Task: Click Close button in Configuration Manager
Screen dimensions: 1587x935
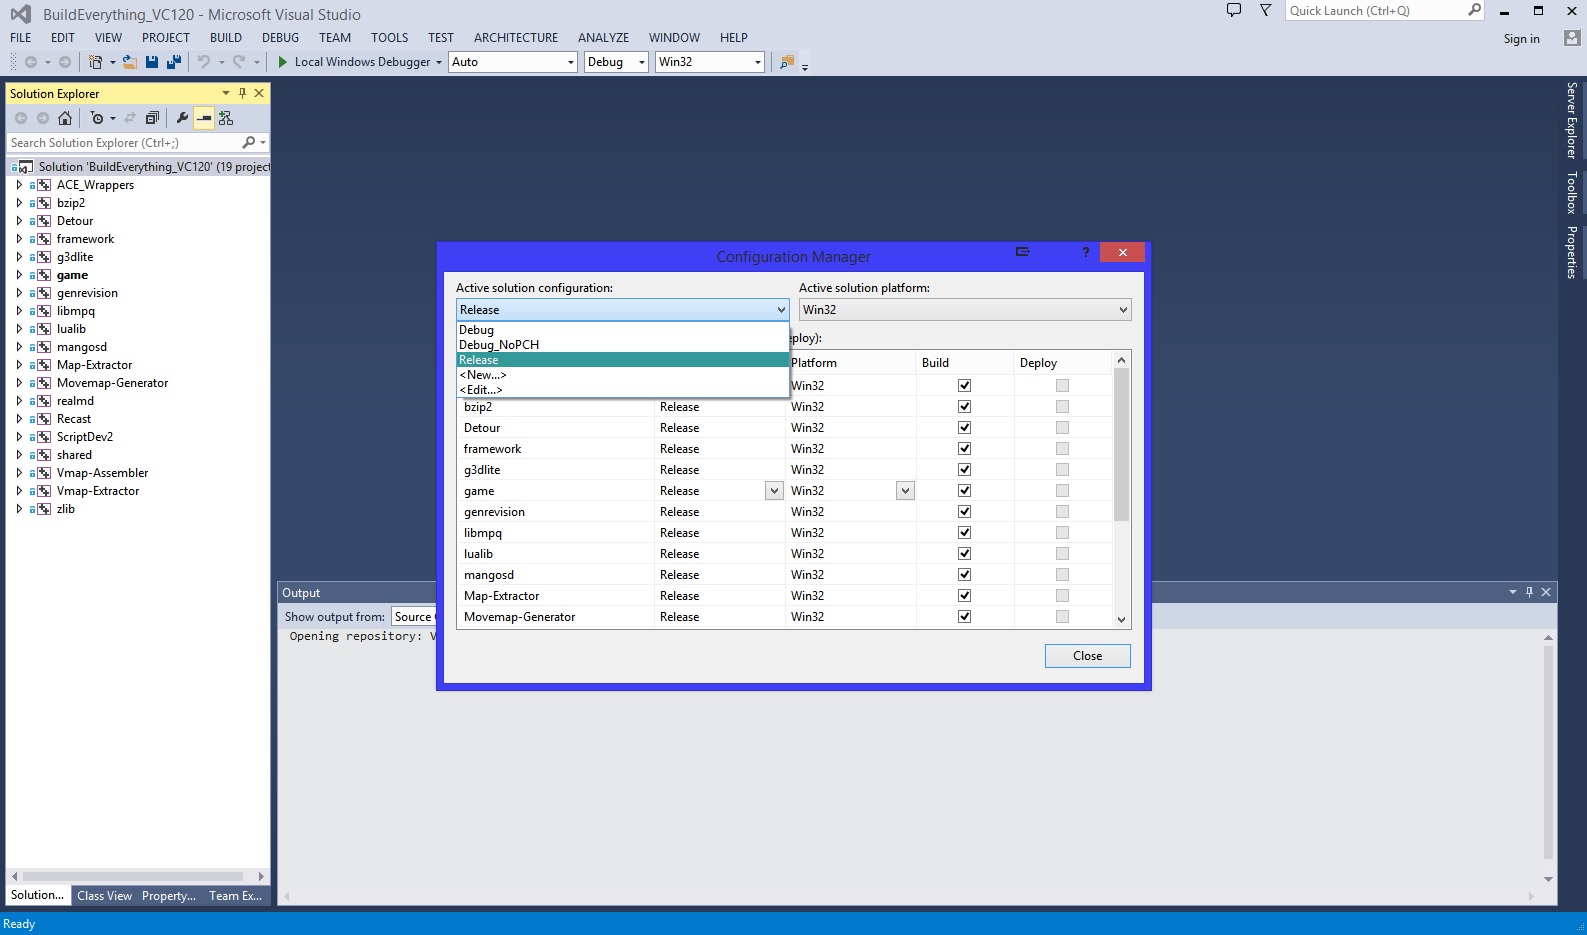Action: tap(1088, 656)
